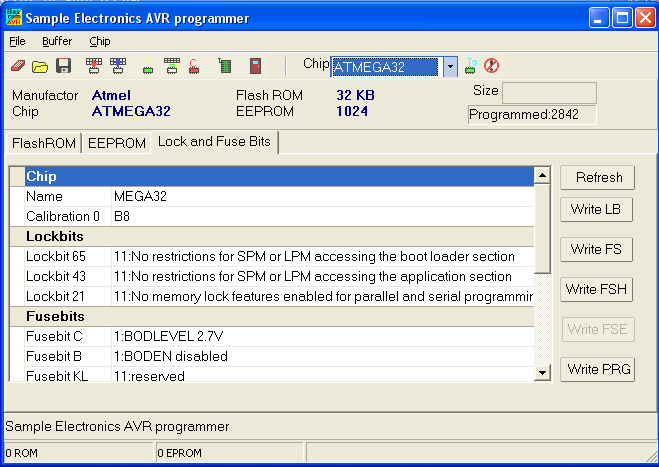Switch to the FlashROM tab

[x=44, y=143]
